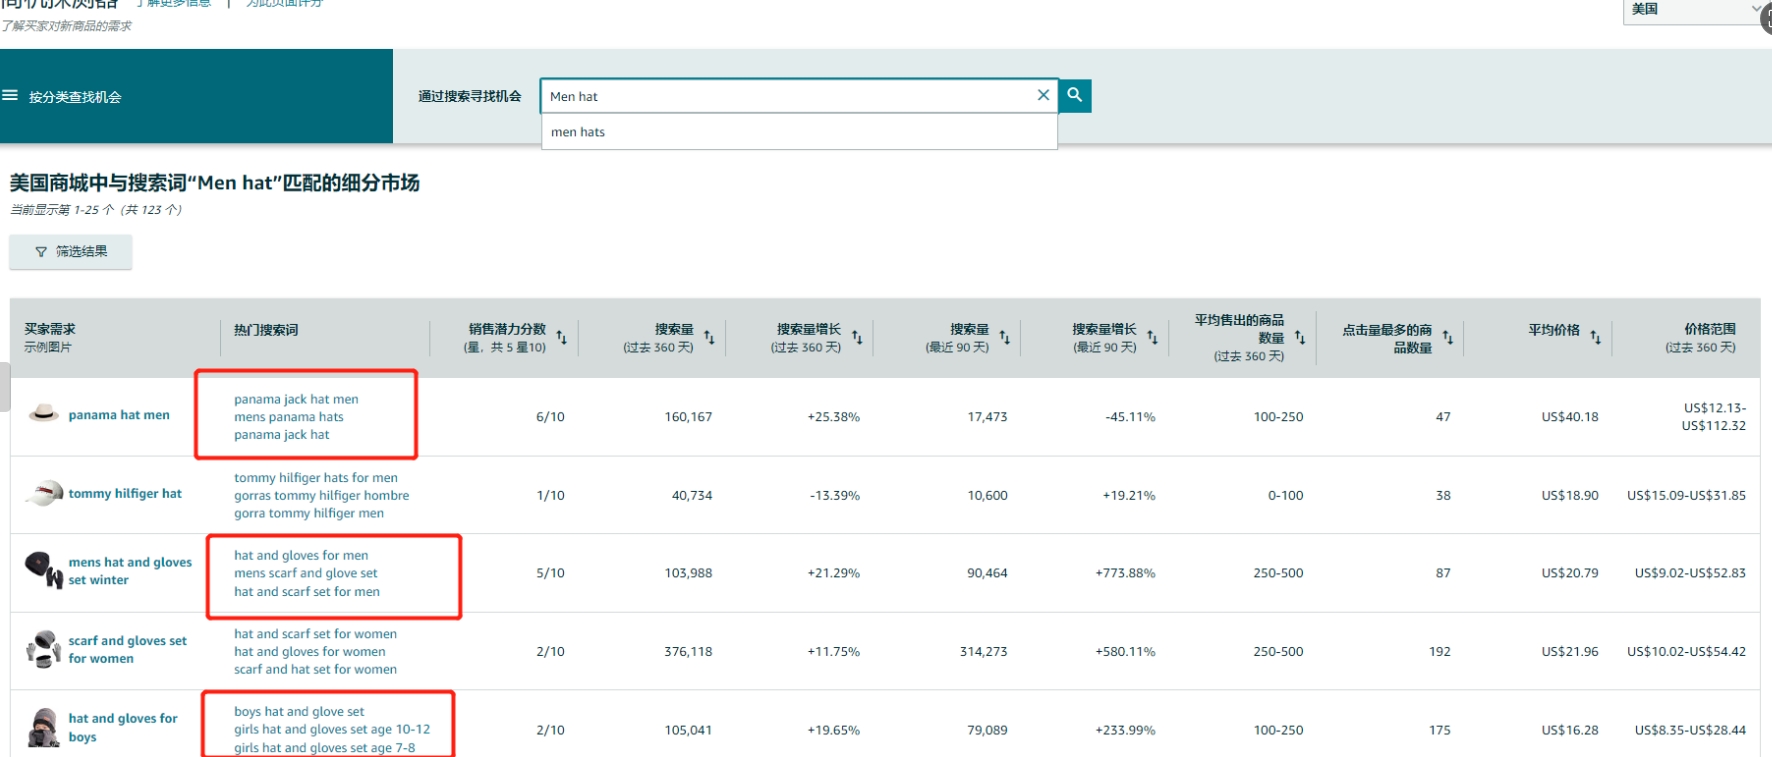The width and height of the screenshot is (1772, 757).
Task: Click the tommy hilfiger cap thumbnail
Action: tap(43, 493)
